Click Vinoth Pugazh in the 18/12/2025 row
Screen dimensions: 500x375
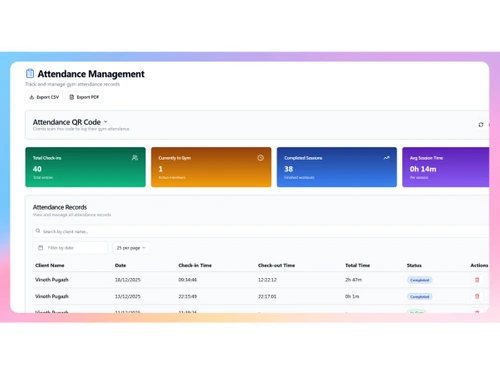52,280
